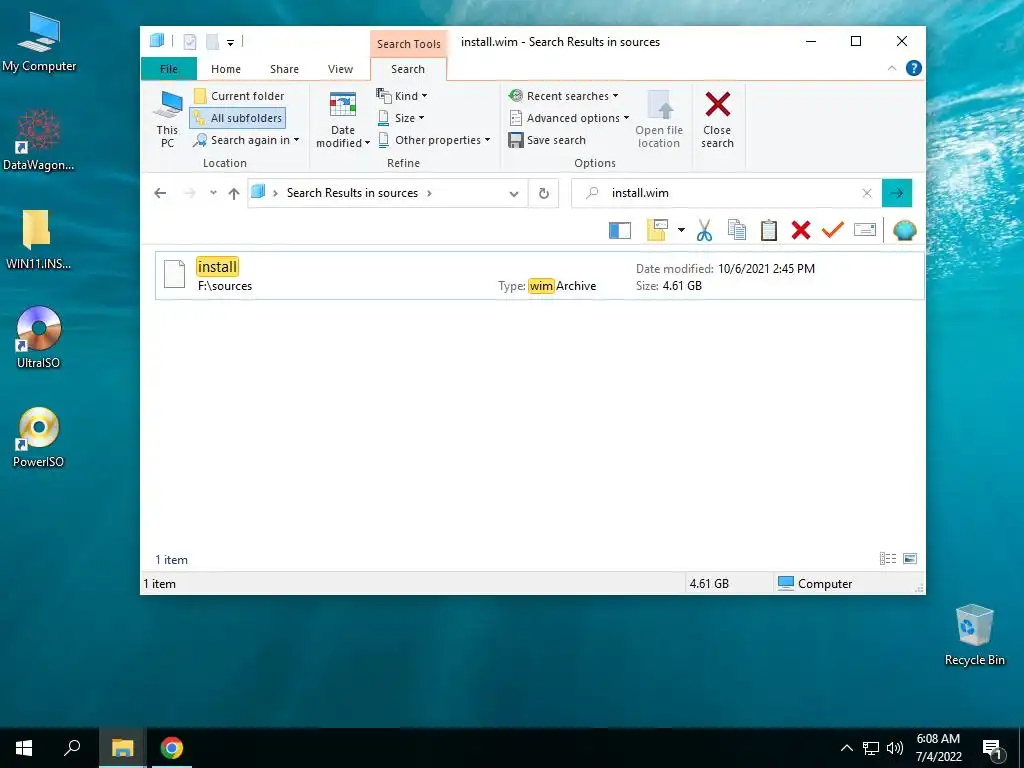
Task: Show hidden system tray icons
Action: [846, 748]
